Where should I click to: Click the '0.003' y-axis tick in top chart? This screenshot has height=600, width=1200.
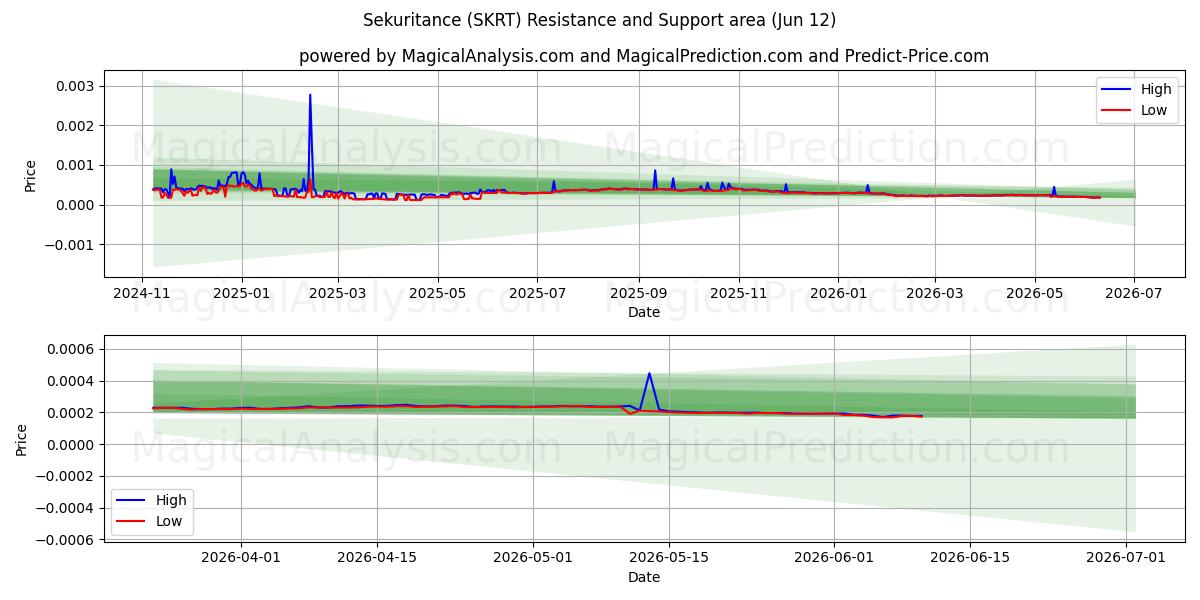(x=76, y=86)
